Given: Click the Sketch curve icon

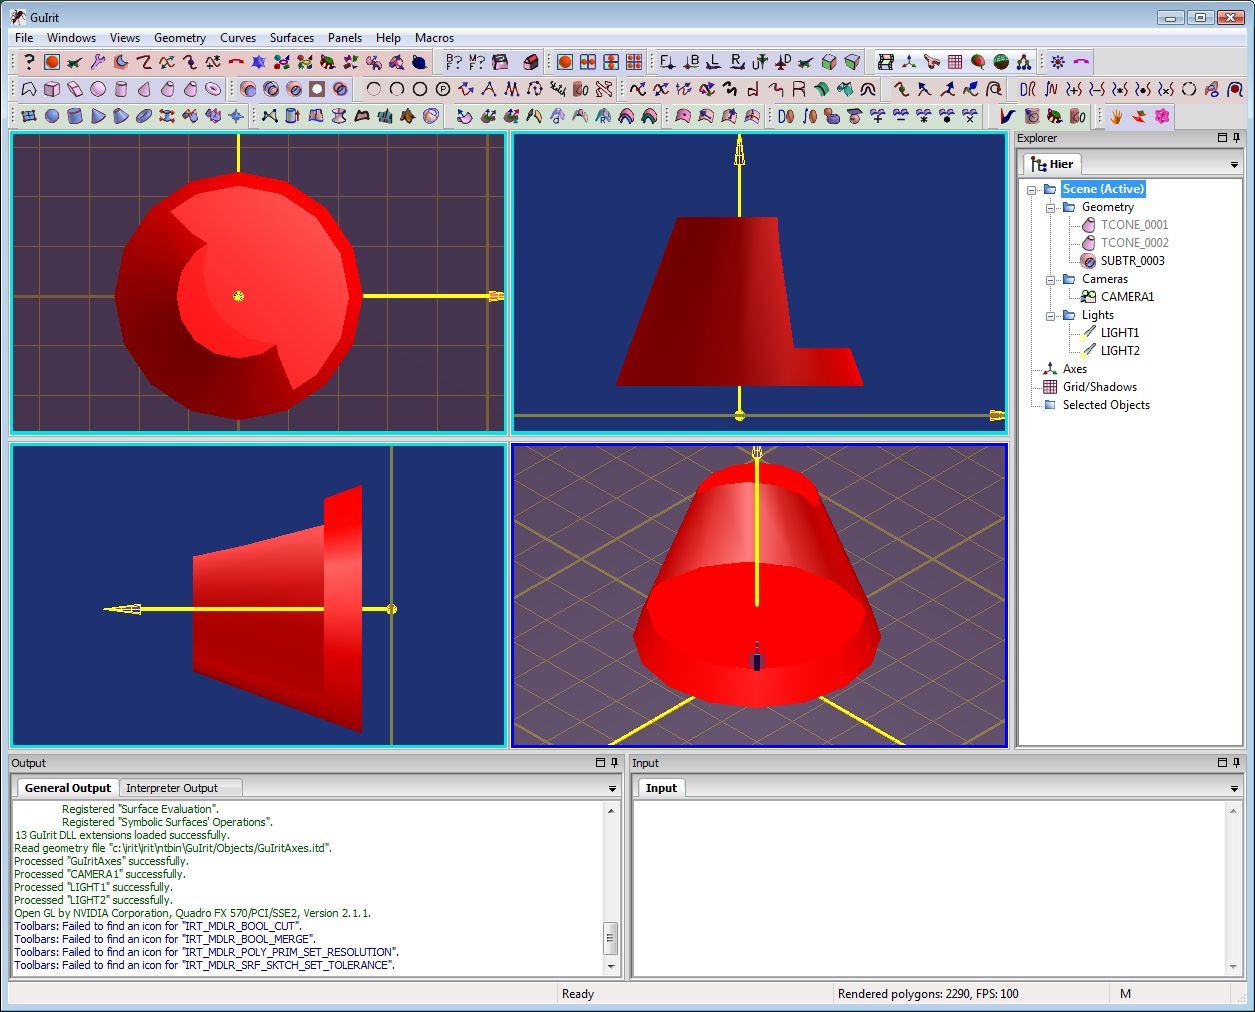Looking at the screenshot, I should 557,89.
